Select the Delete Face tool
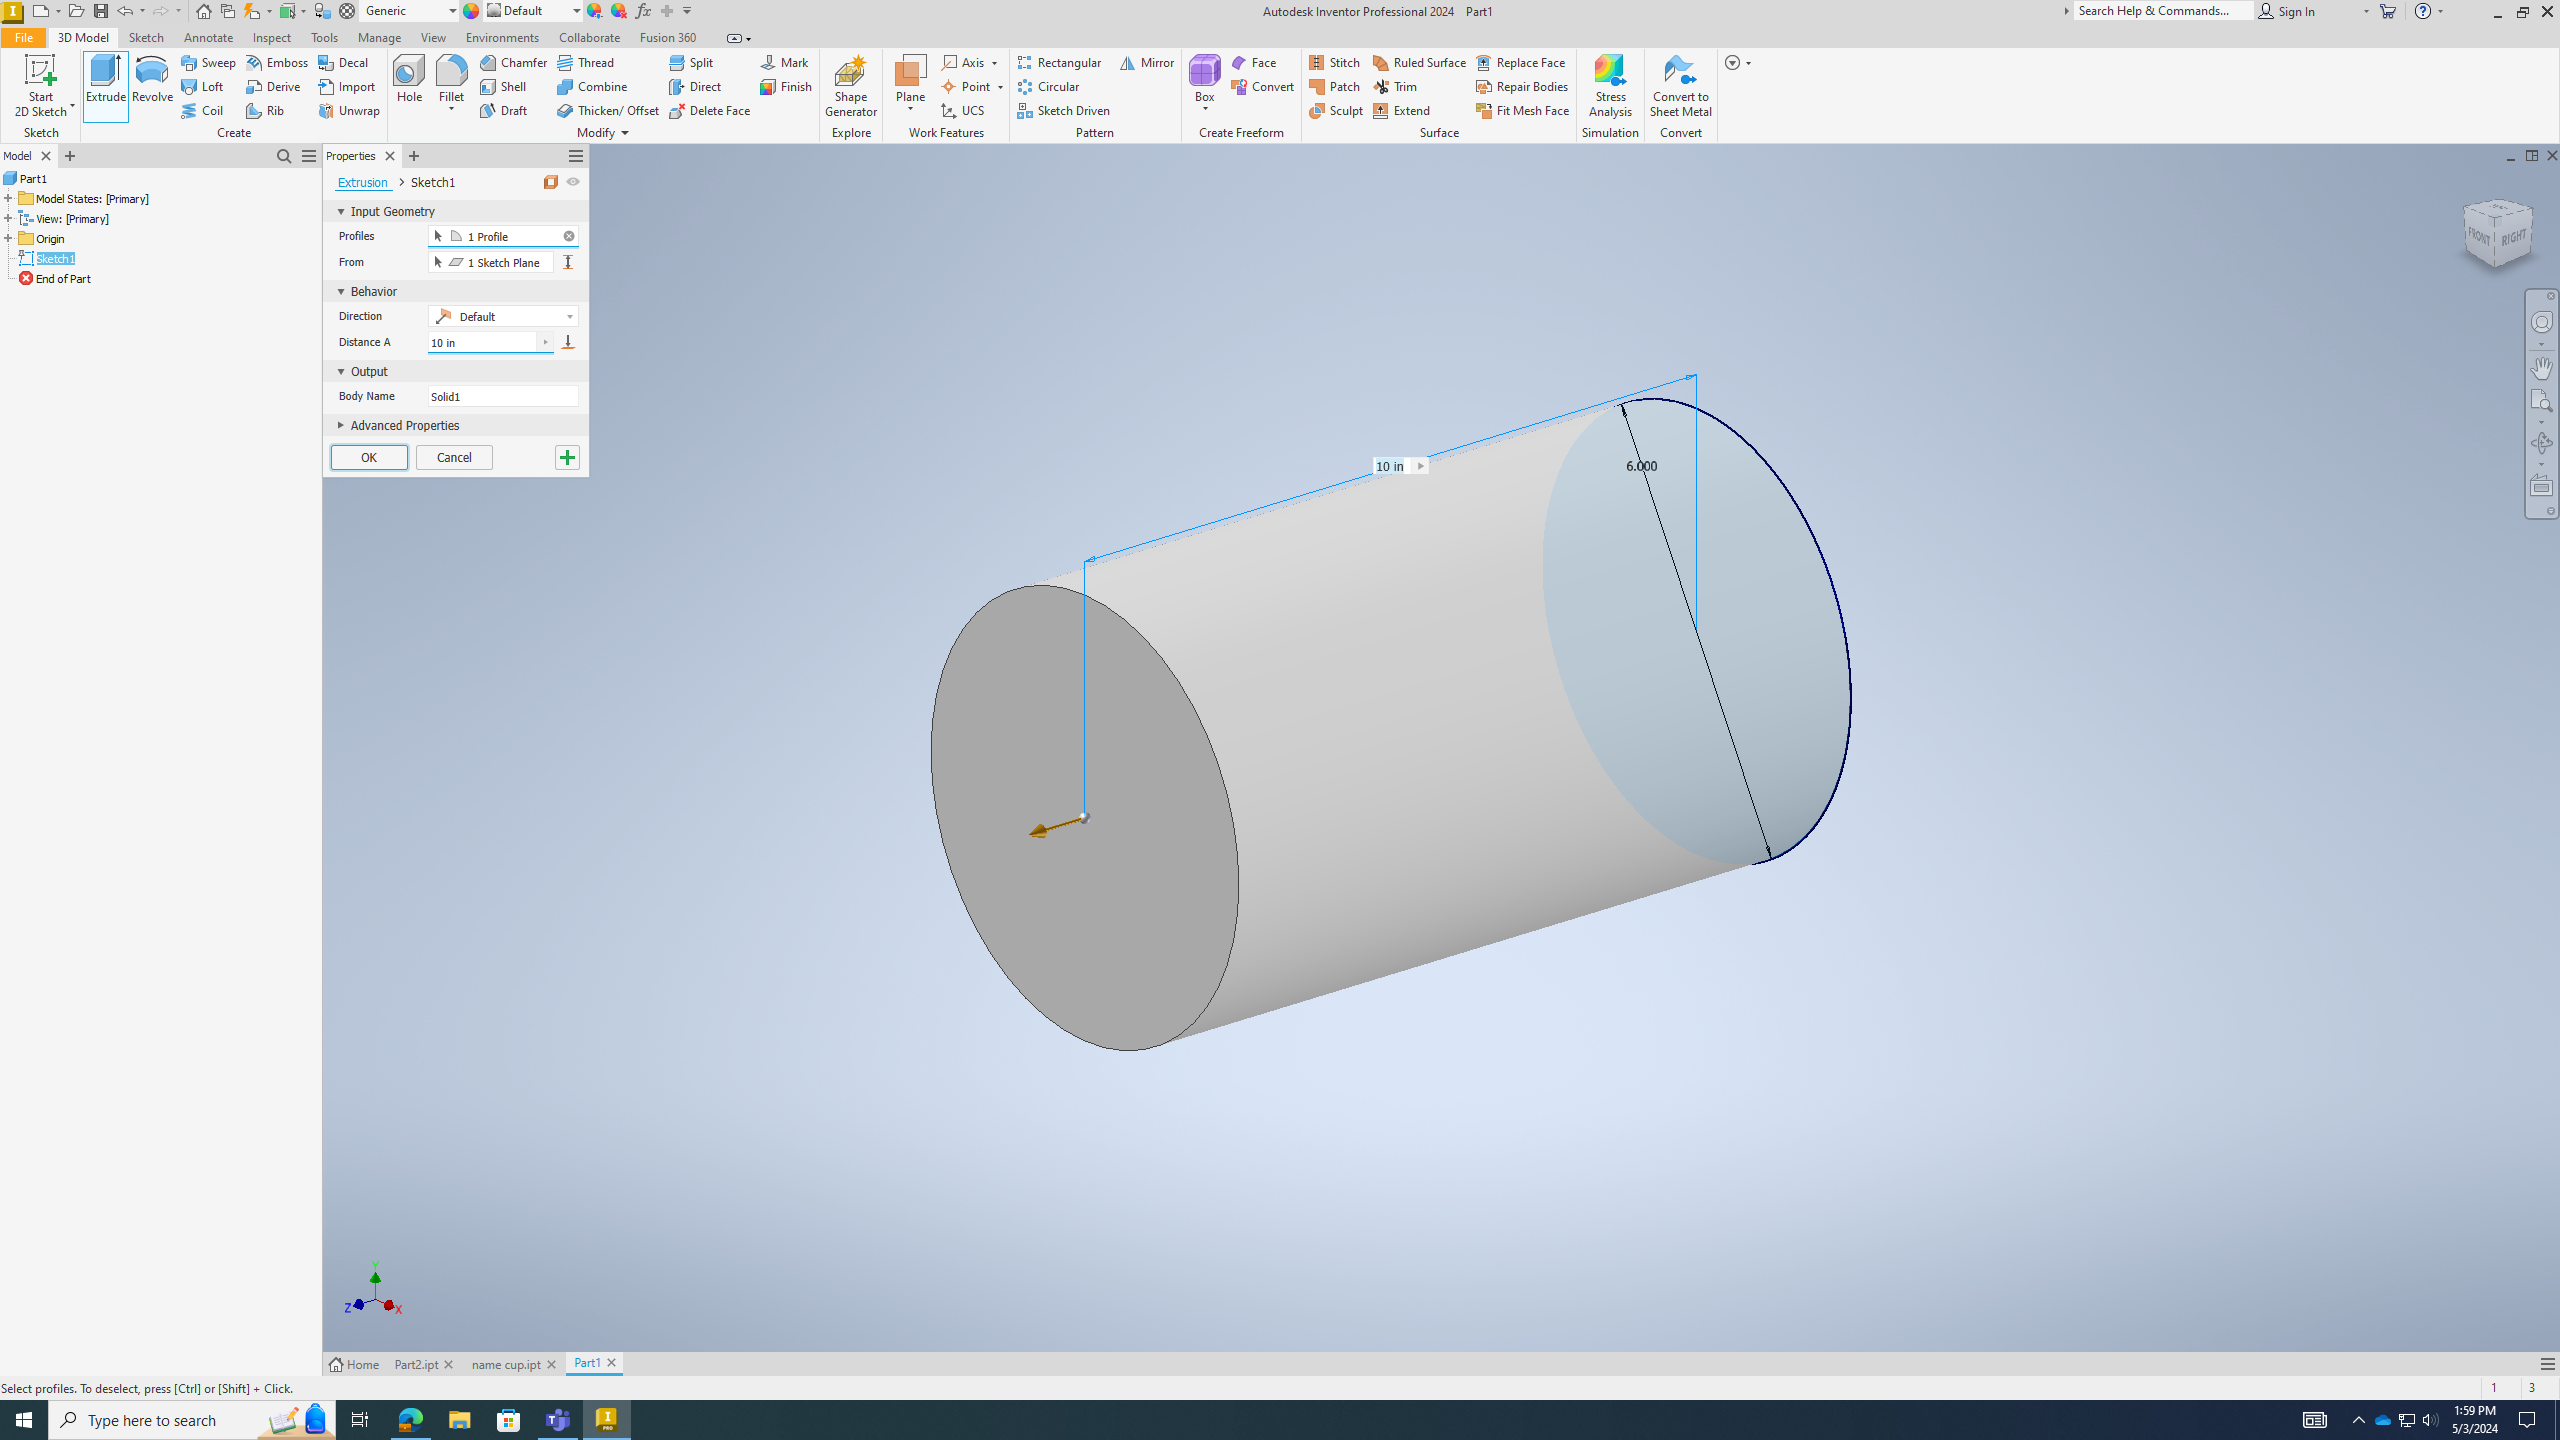Screen dimensions: 2560x1440 (x=710, y=110)
